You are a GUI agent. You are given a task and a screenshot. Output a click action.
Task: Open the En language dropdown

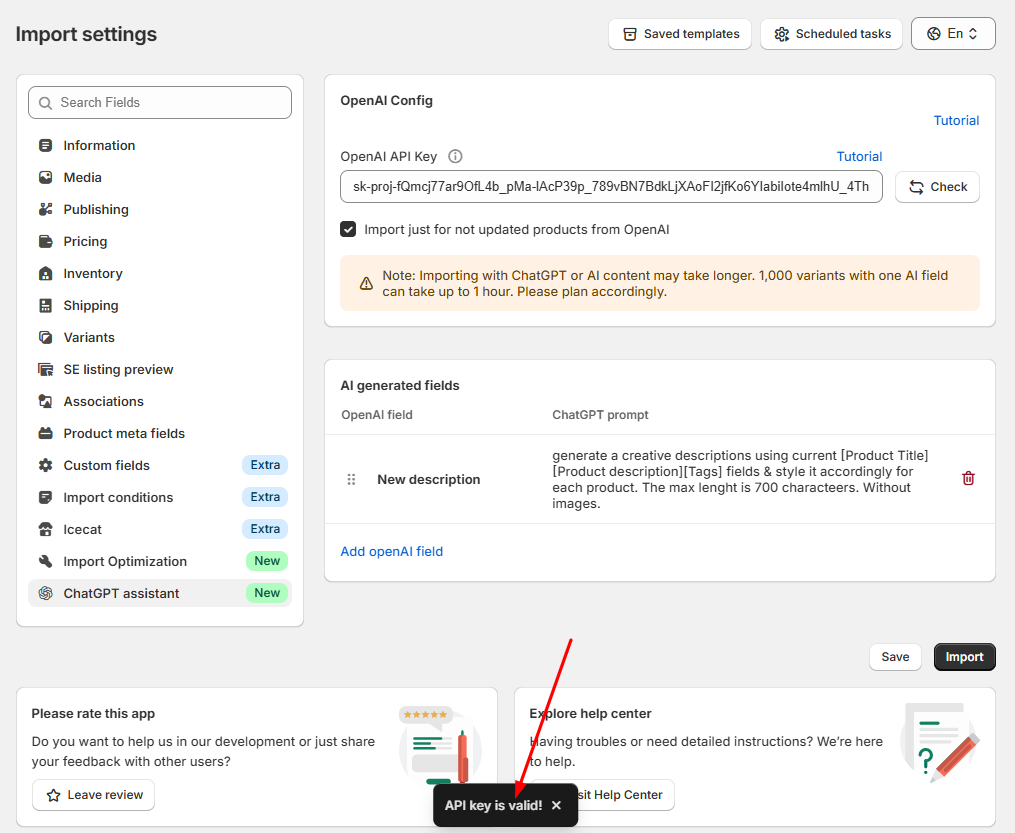[953, 34]
